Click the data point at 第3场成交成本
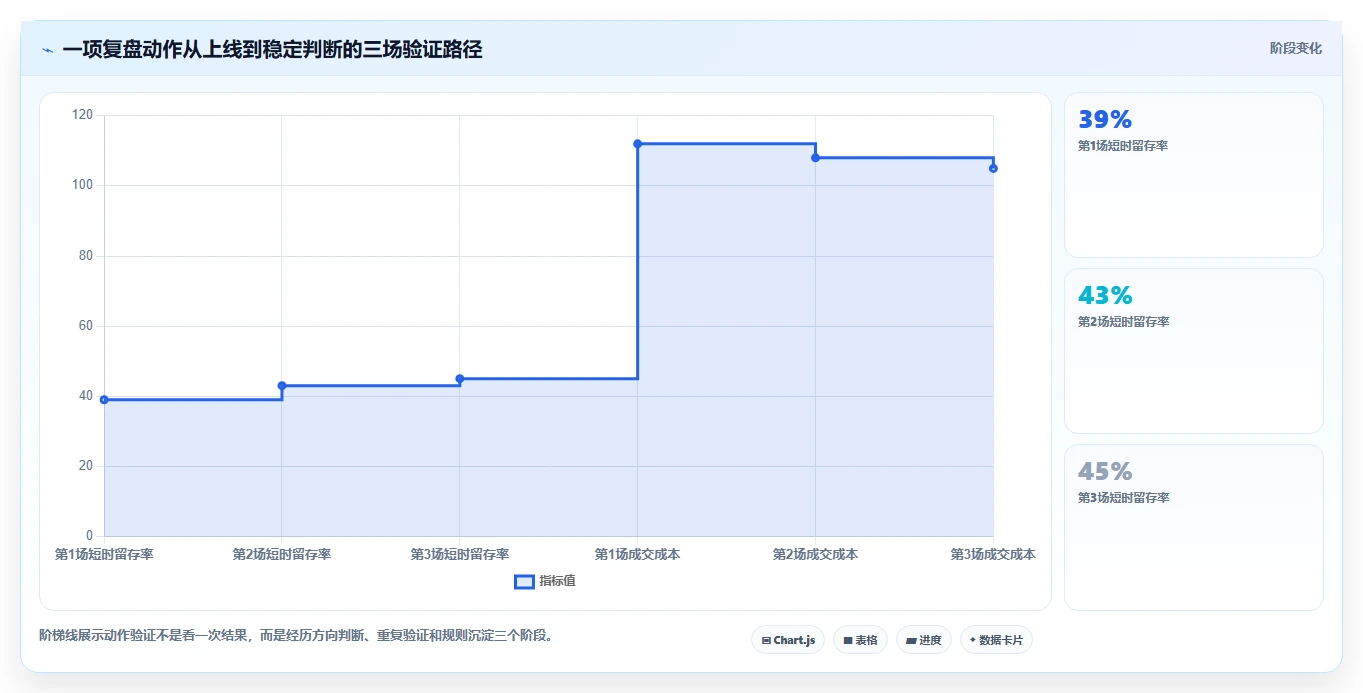Screen dimensions: 1363x693 pyautogui.click(x=993, y=168)
